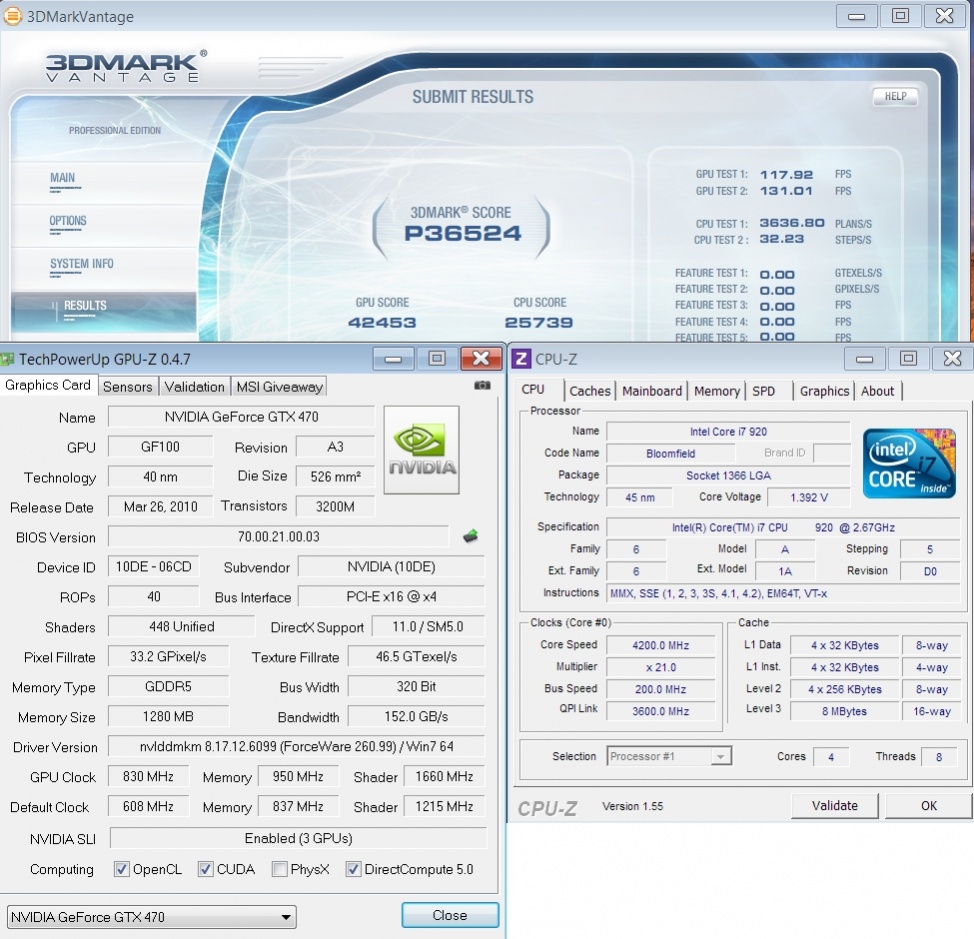Click the CPU score 25739
This screenshot has width=974, height=939.
[539, 322]
